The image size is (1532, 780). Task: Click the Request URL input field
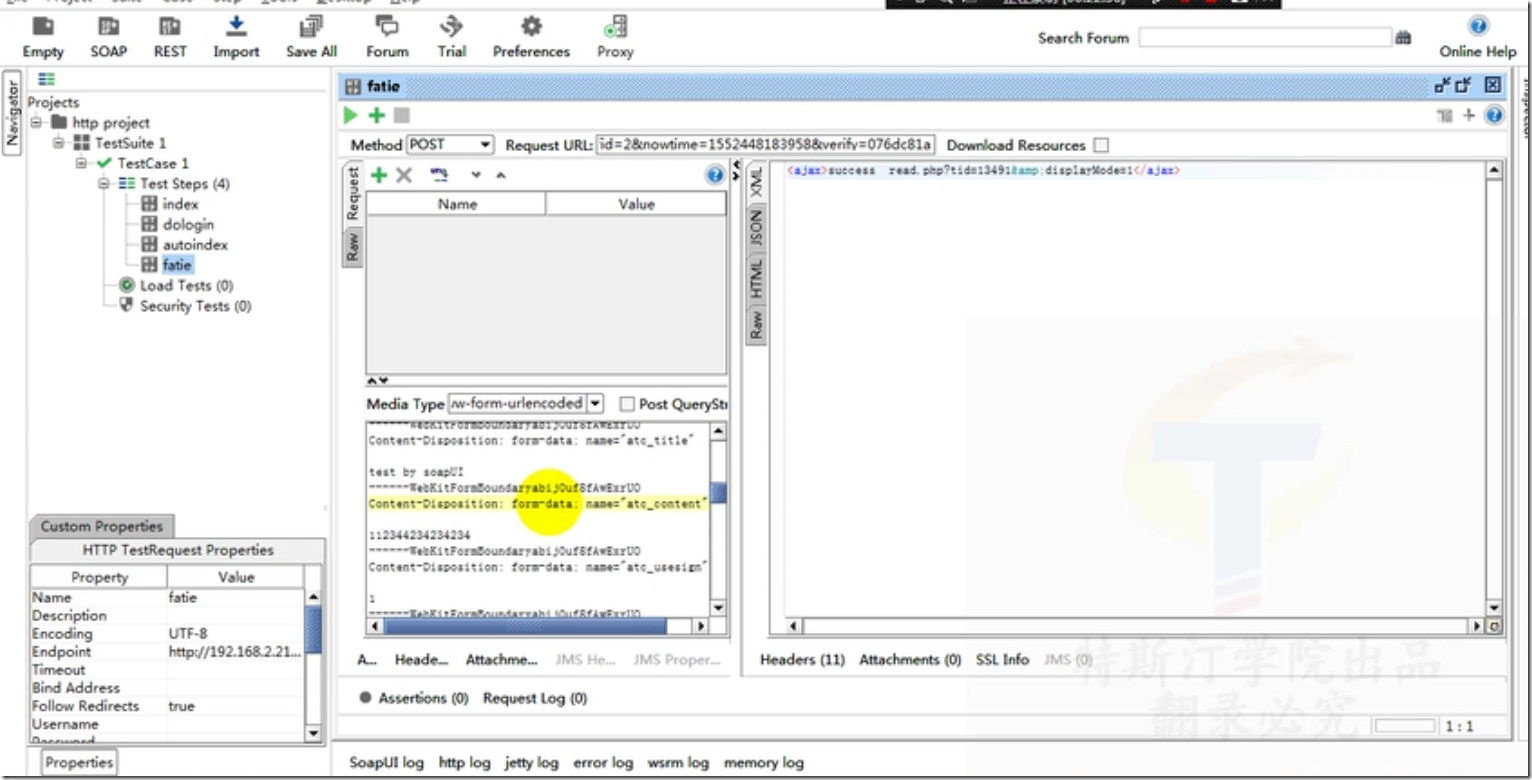(x=766, y=145)
